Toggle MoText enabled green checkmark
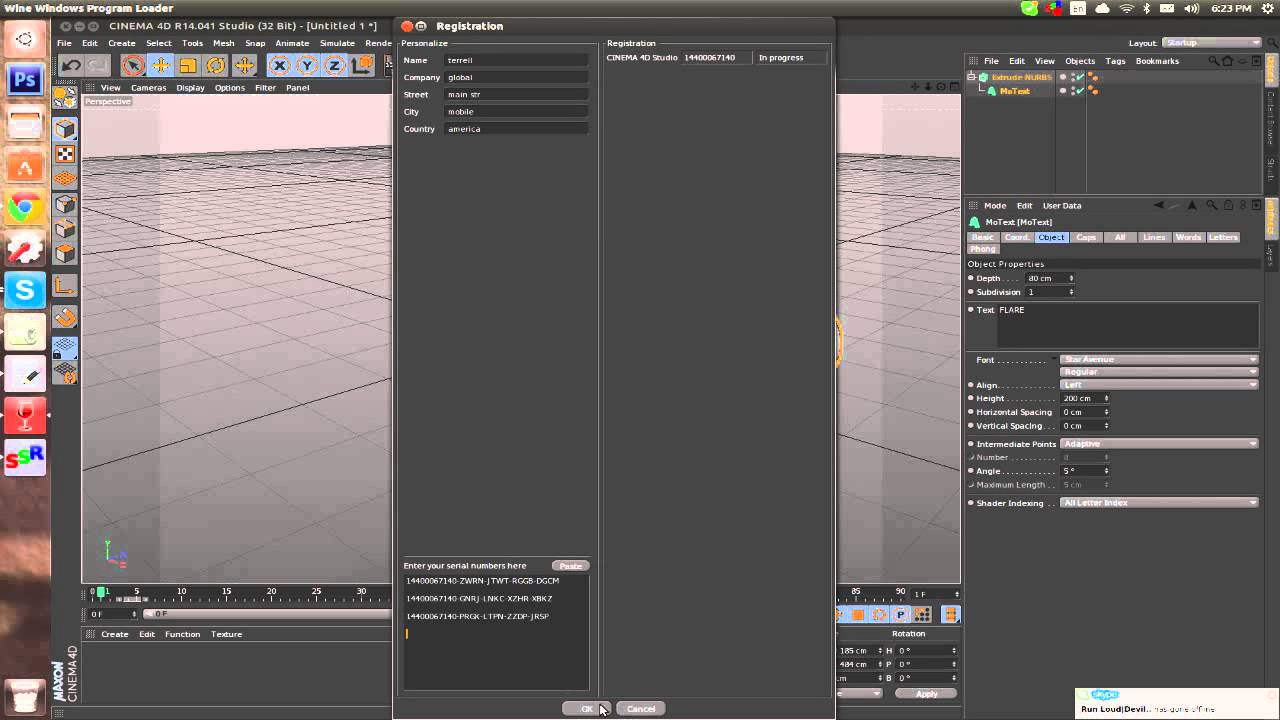The width and height of the screenshot is (1280, 720). [x=1081, y=91]
